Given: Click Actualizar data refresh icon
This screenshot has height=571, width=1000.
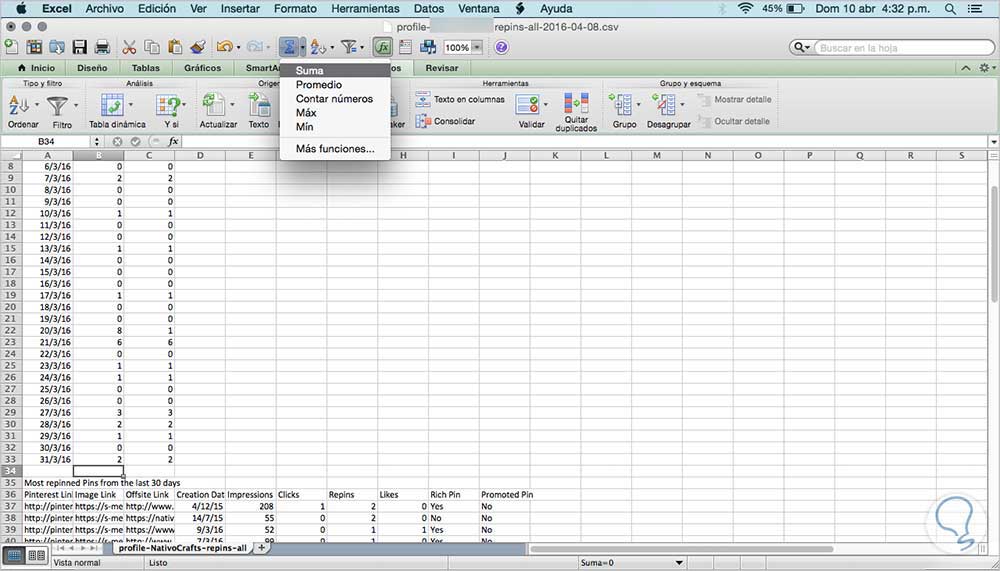Looking at the screenshot, I should click(214, 105).
